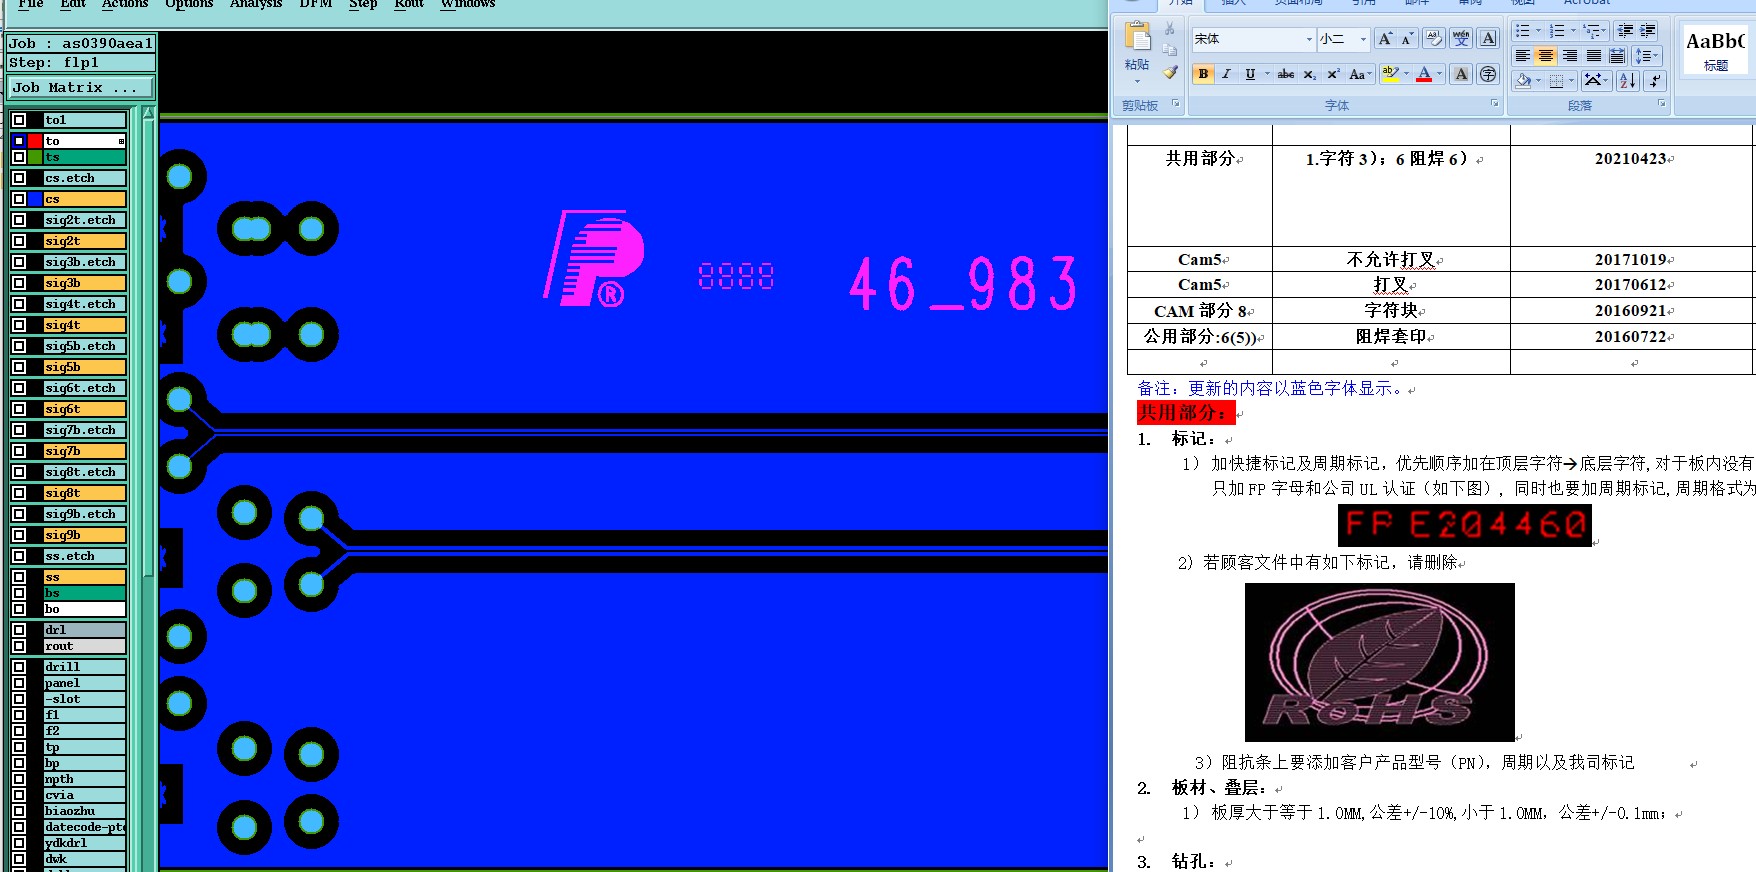Toggle the ts layer checkbox
This screenshot has width=1756, height=872.
[x=19, y=157]
